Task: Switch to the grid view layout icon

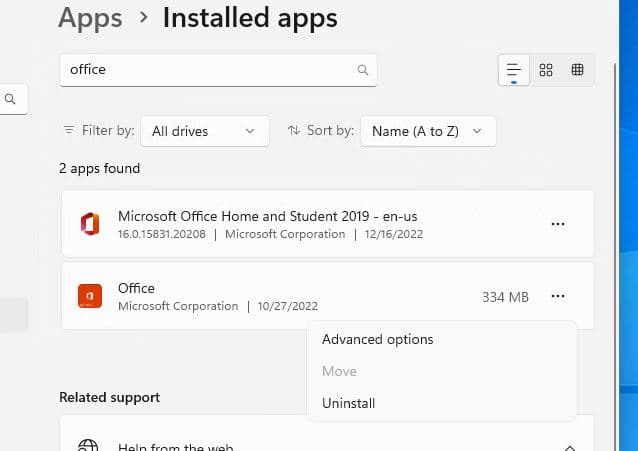Action: [x=546, y=70]
